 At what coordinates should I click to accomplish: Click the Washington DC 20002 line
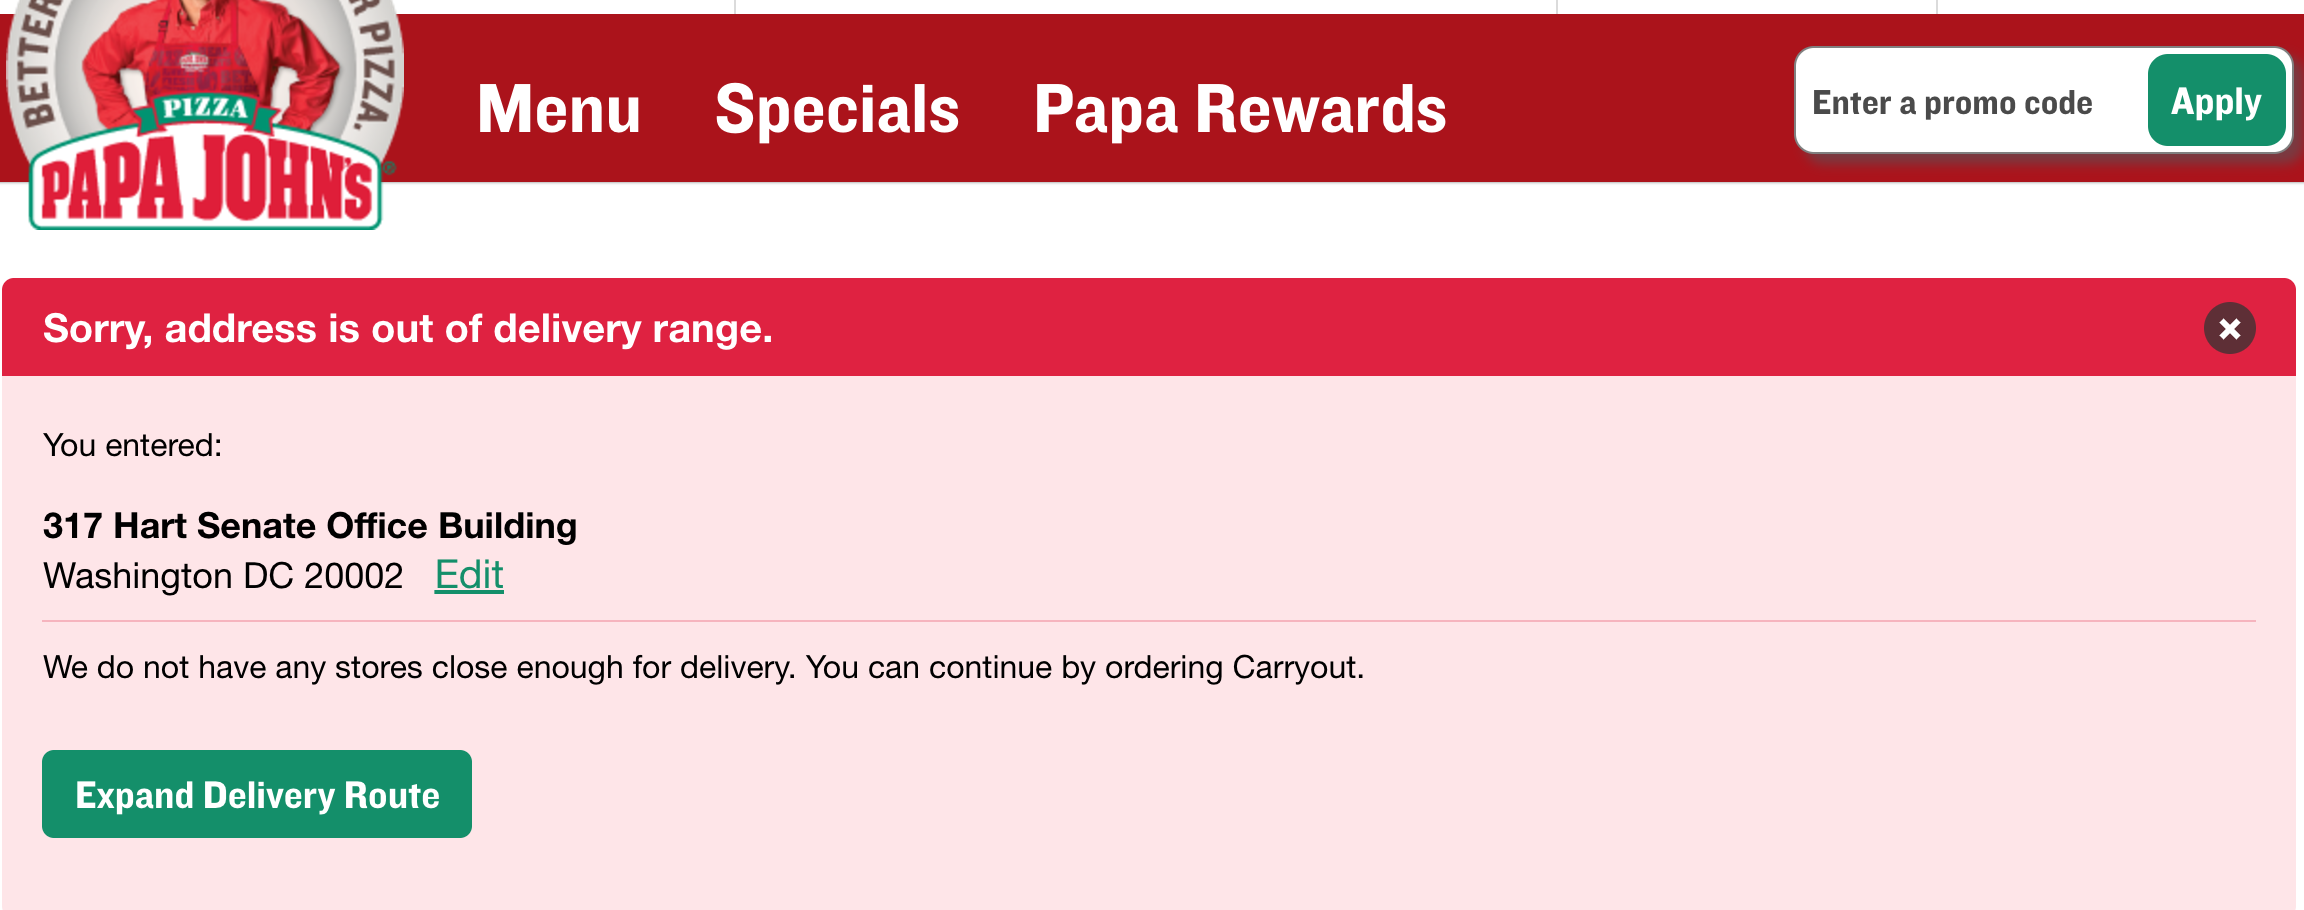223,576
